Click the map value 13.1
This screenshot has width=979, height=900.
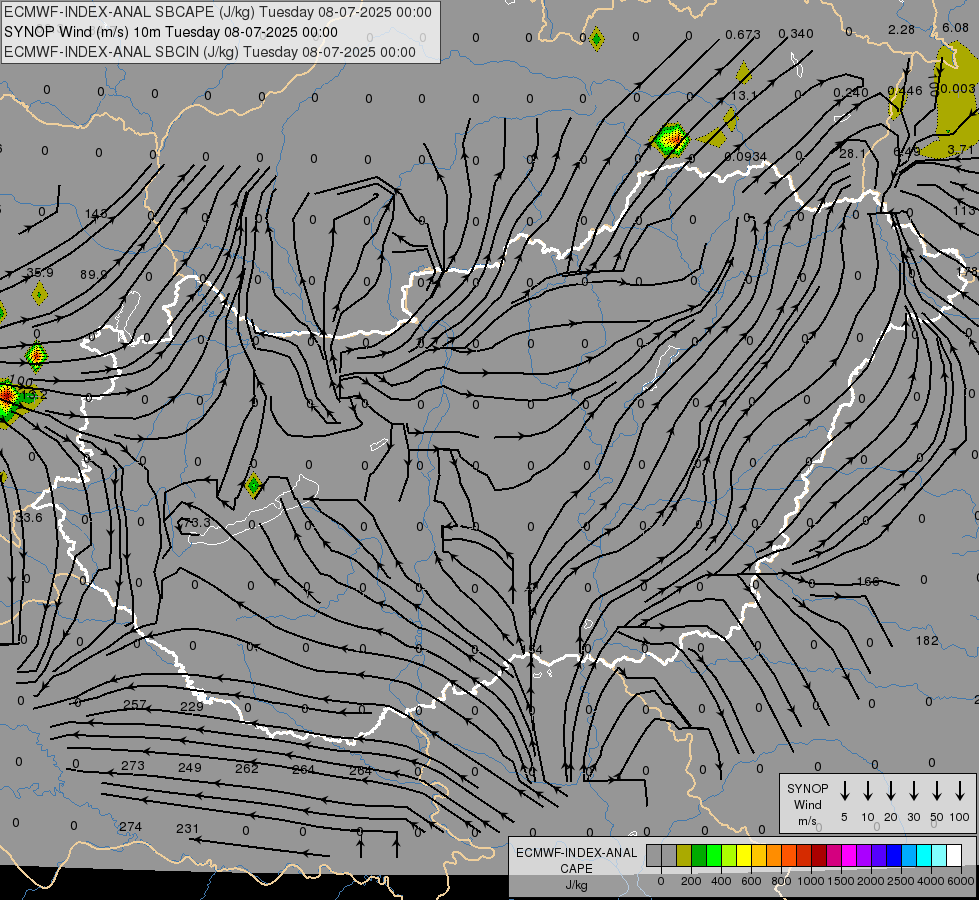[x=744, y=96]
